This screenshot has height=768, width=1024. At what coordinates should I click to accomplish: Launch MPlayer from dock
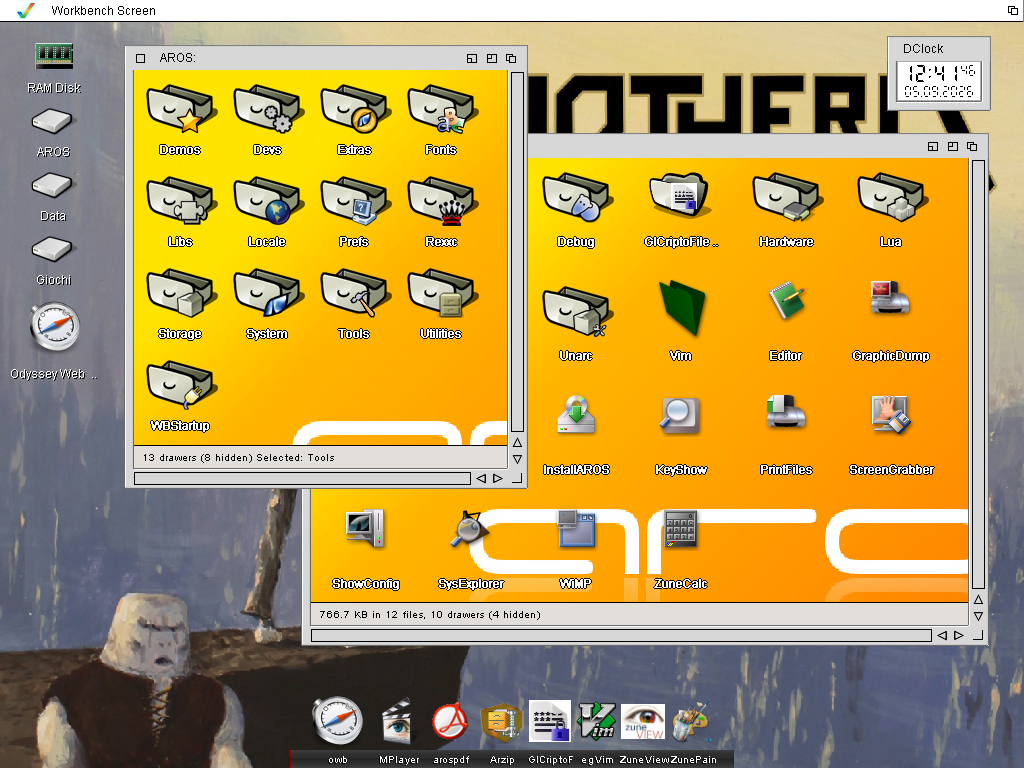coord(396,721)
